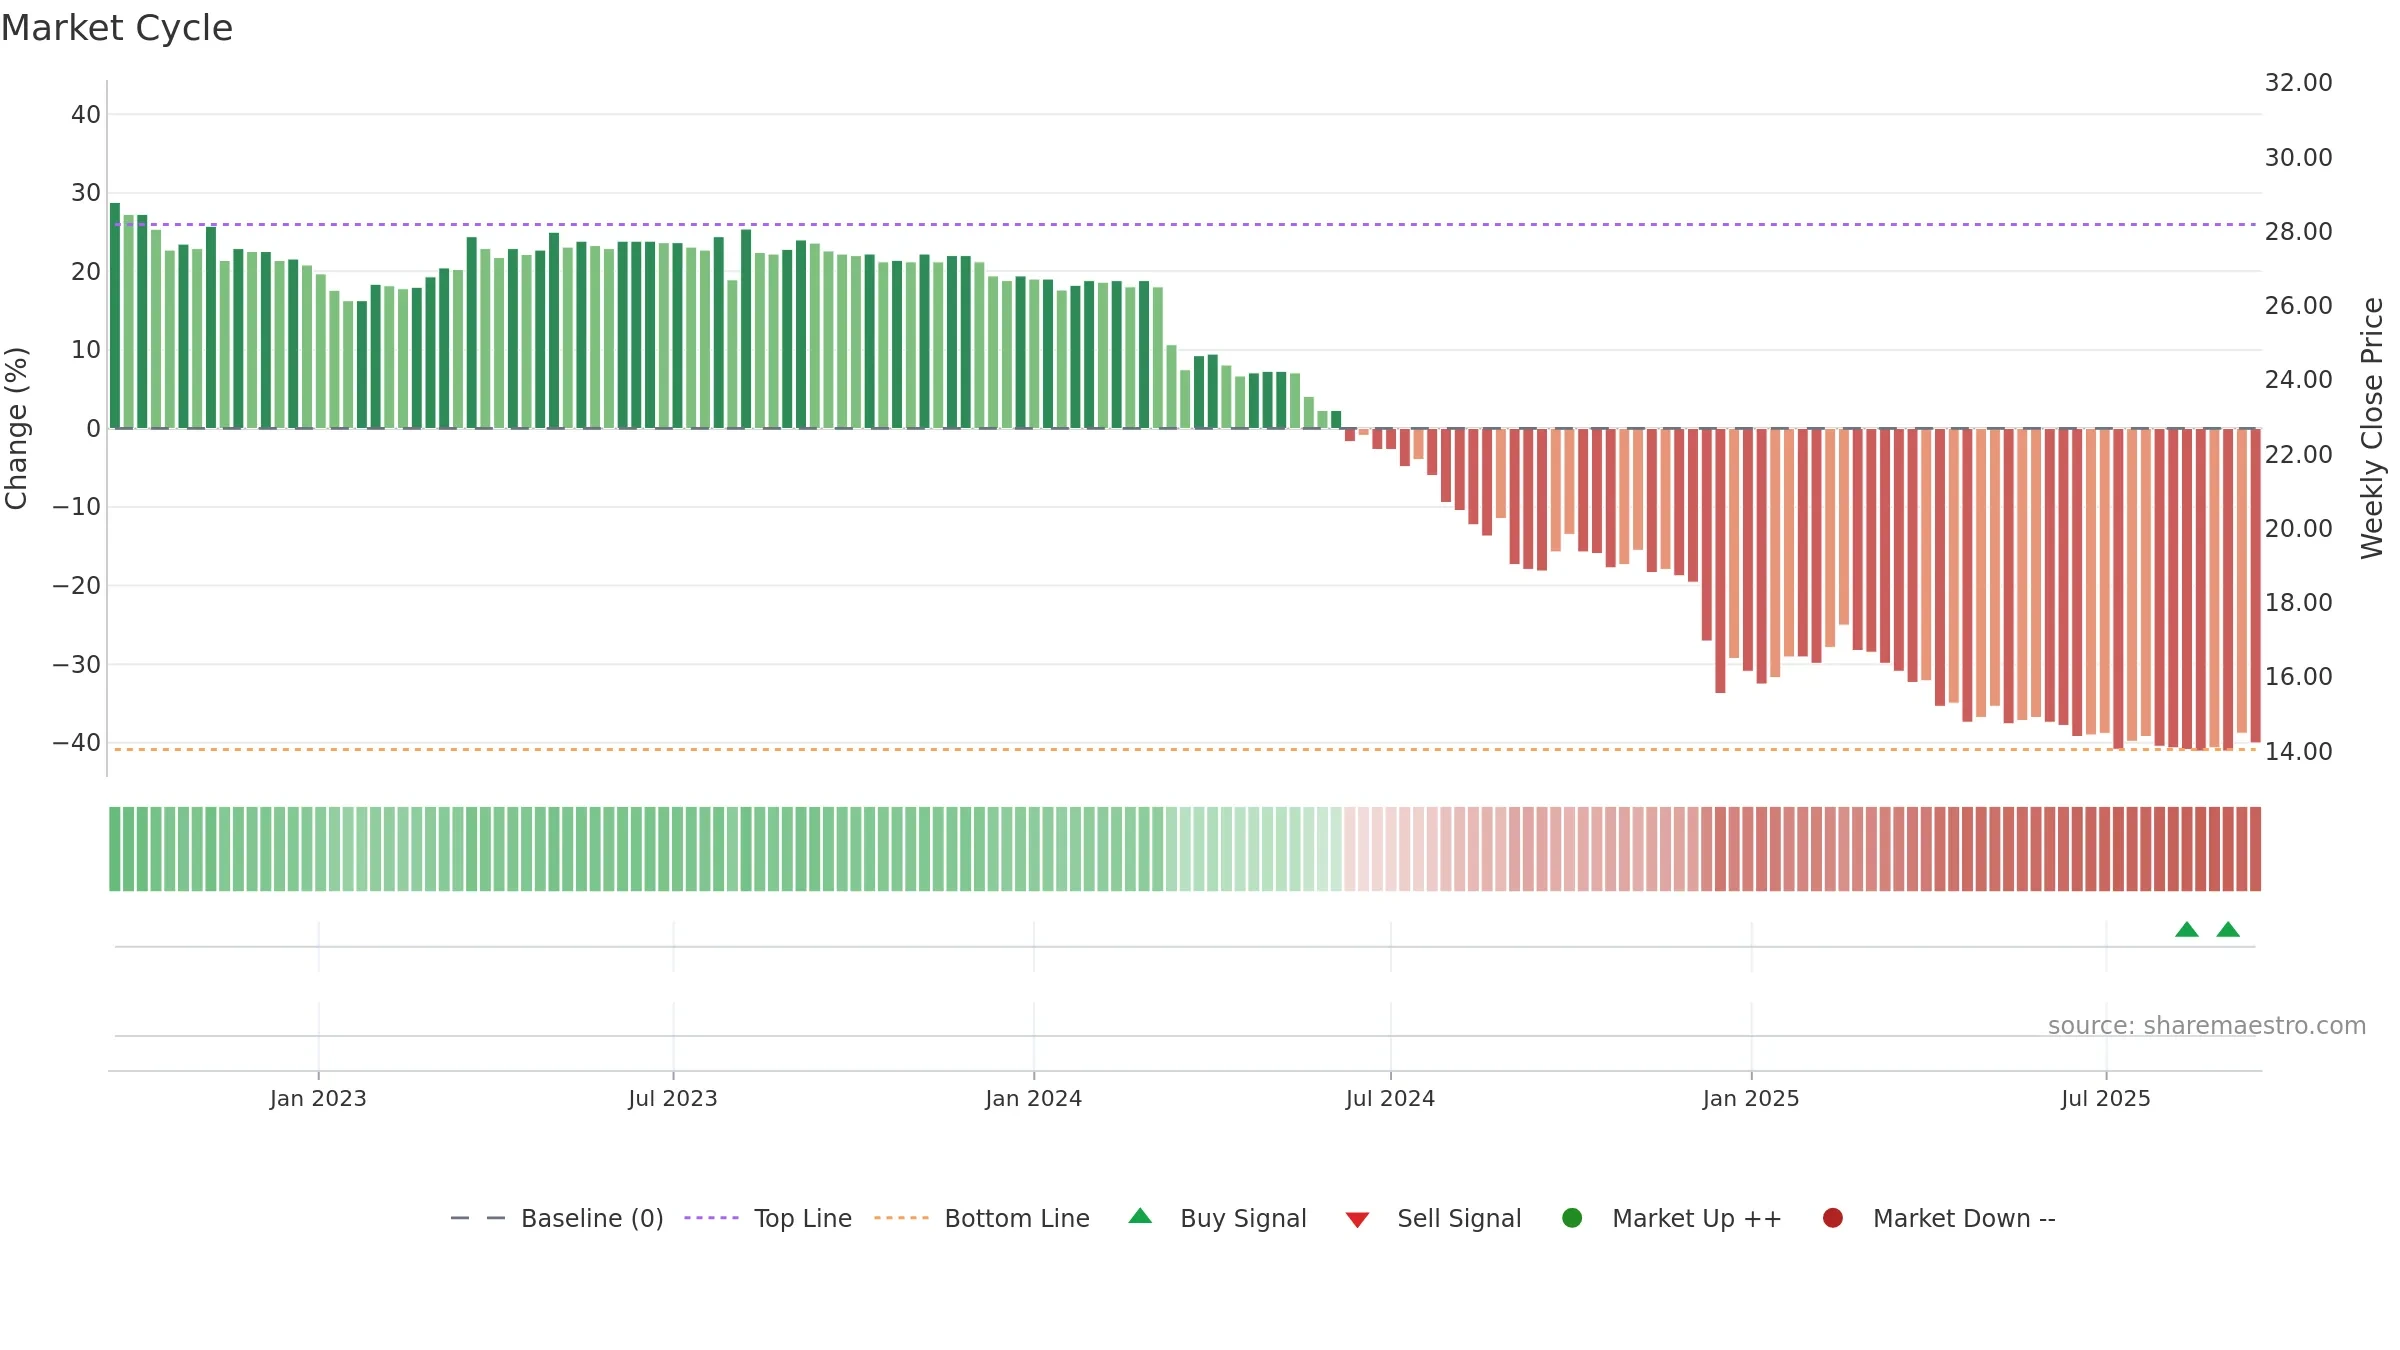Click the source: sharemaestro.com text
Image resolution: width=2400 pixels, height=1350 pixels.
pyautogui.click(x=2207, y=1025)
